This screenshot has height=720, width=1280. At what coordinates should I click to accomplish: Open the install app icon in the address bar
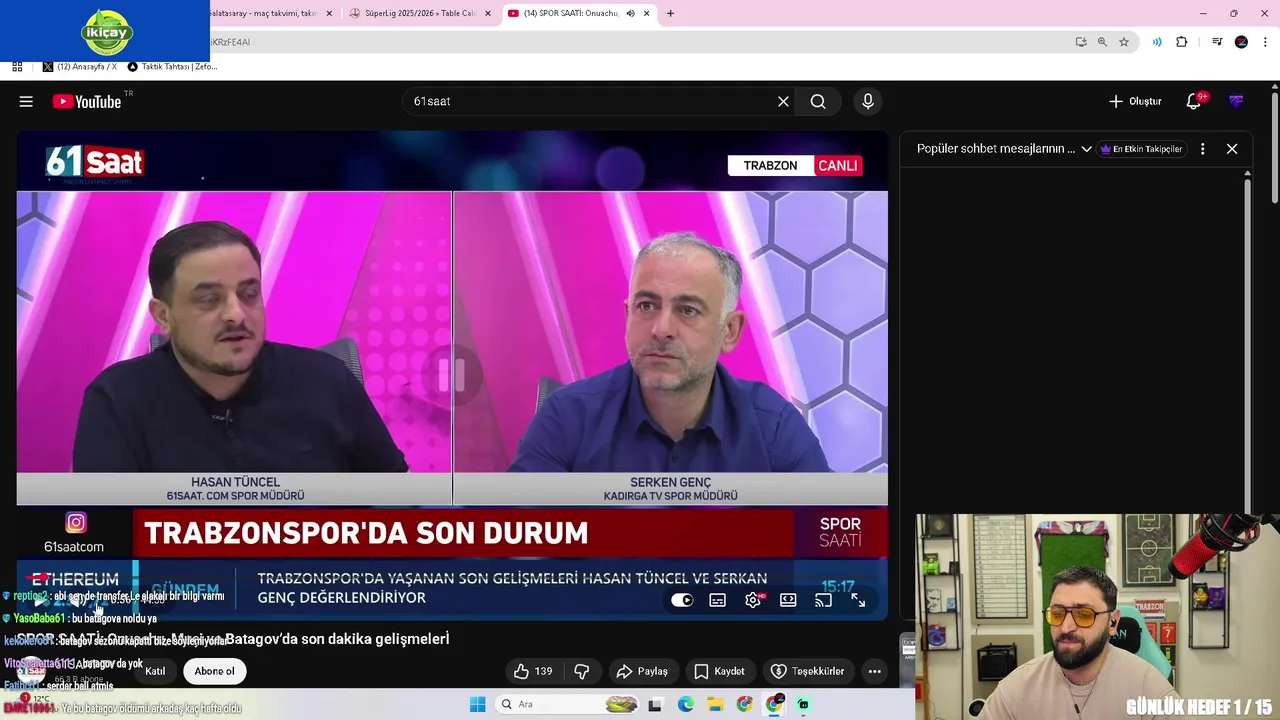(1080, 42)
